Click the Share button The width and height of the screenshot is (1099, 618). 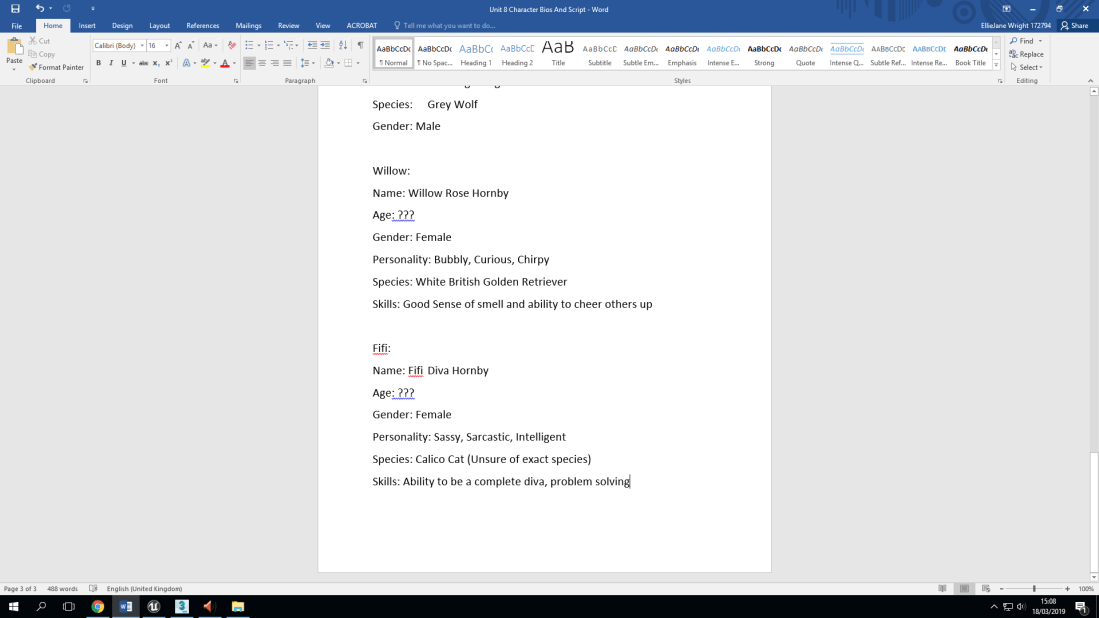tap(1075, 26)
